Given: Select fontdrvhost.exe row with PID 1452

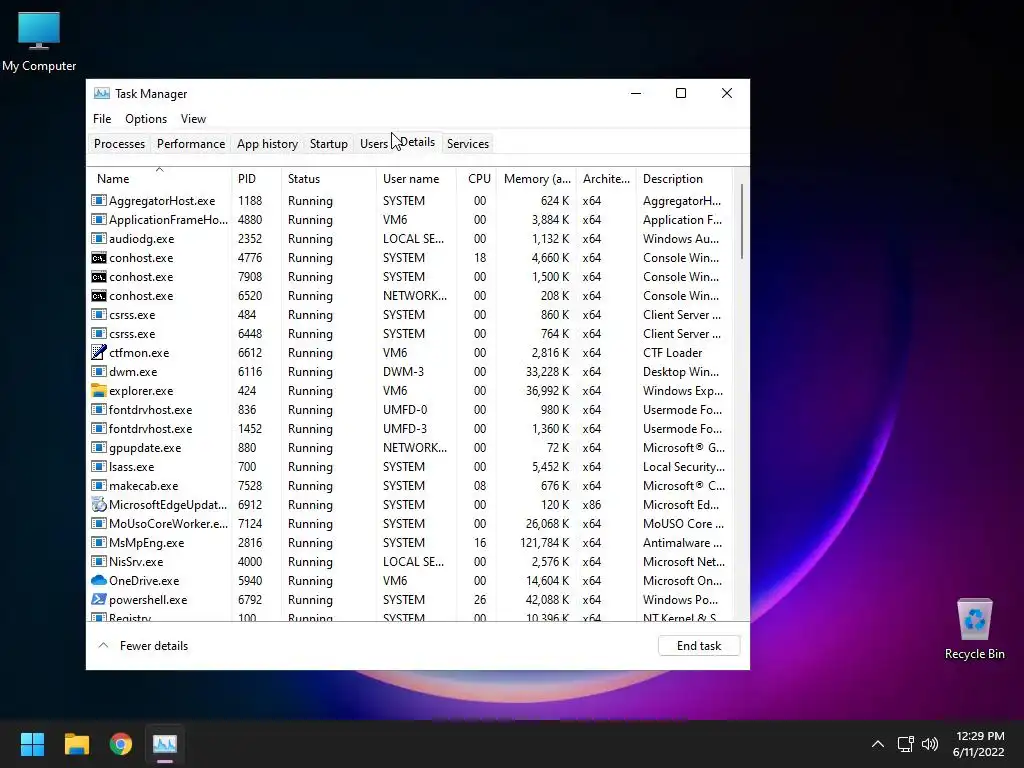Looking at the screenshot, I should [x=410, y=429].
